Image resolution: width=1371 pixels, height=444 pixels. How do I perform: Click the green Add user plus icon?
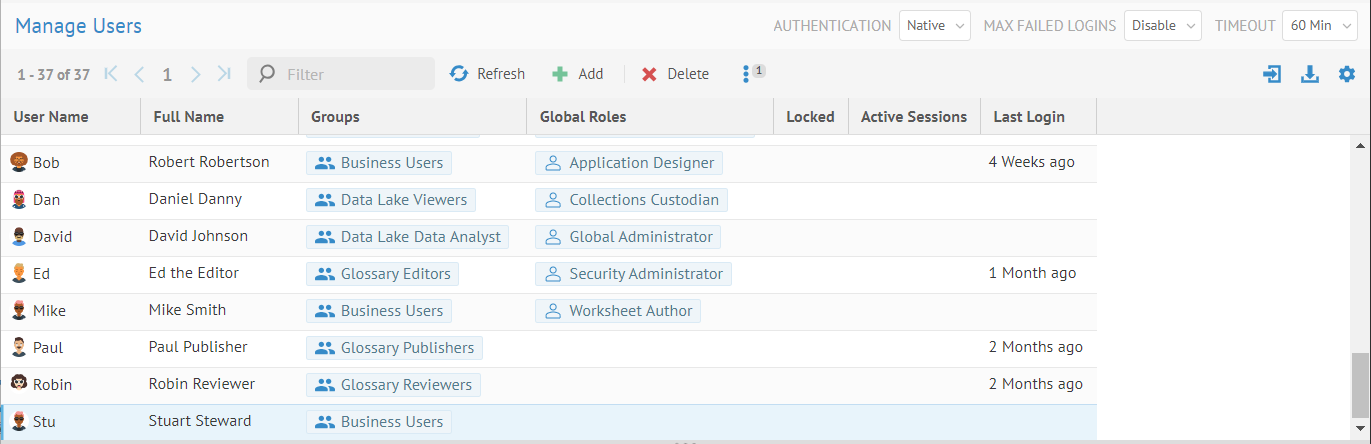[x=560, y=74]
